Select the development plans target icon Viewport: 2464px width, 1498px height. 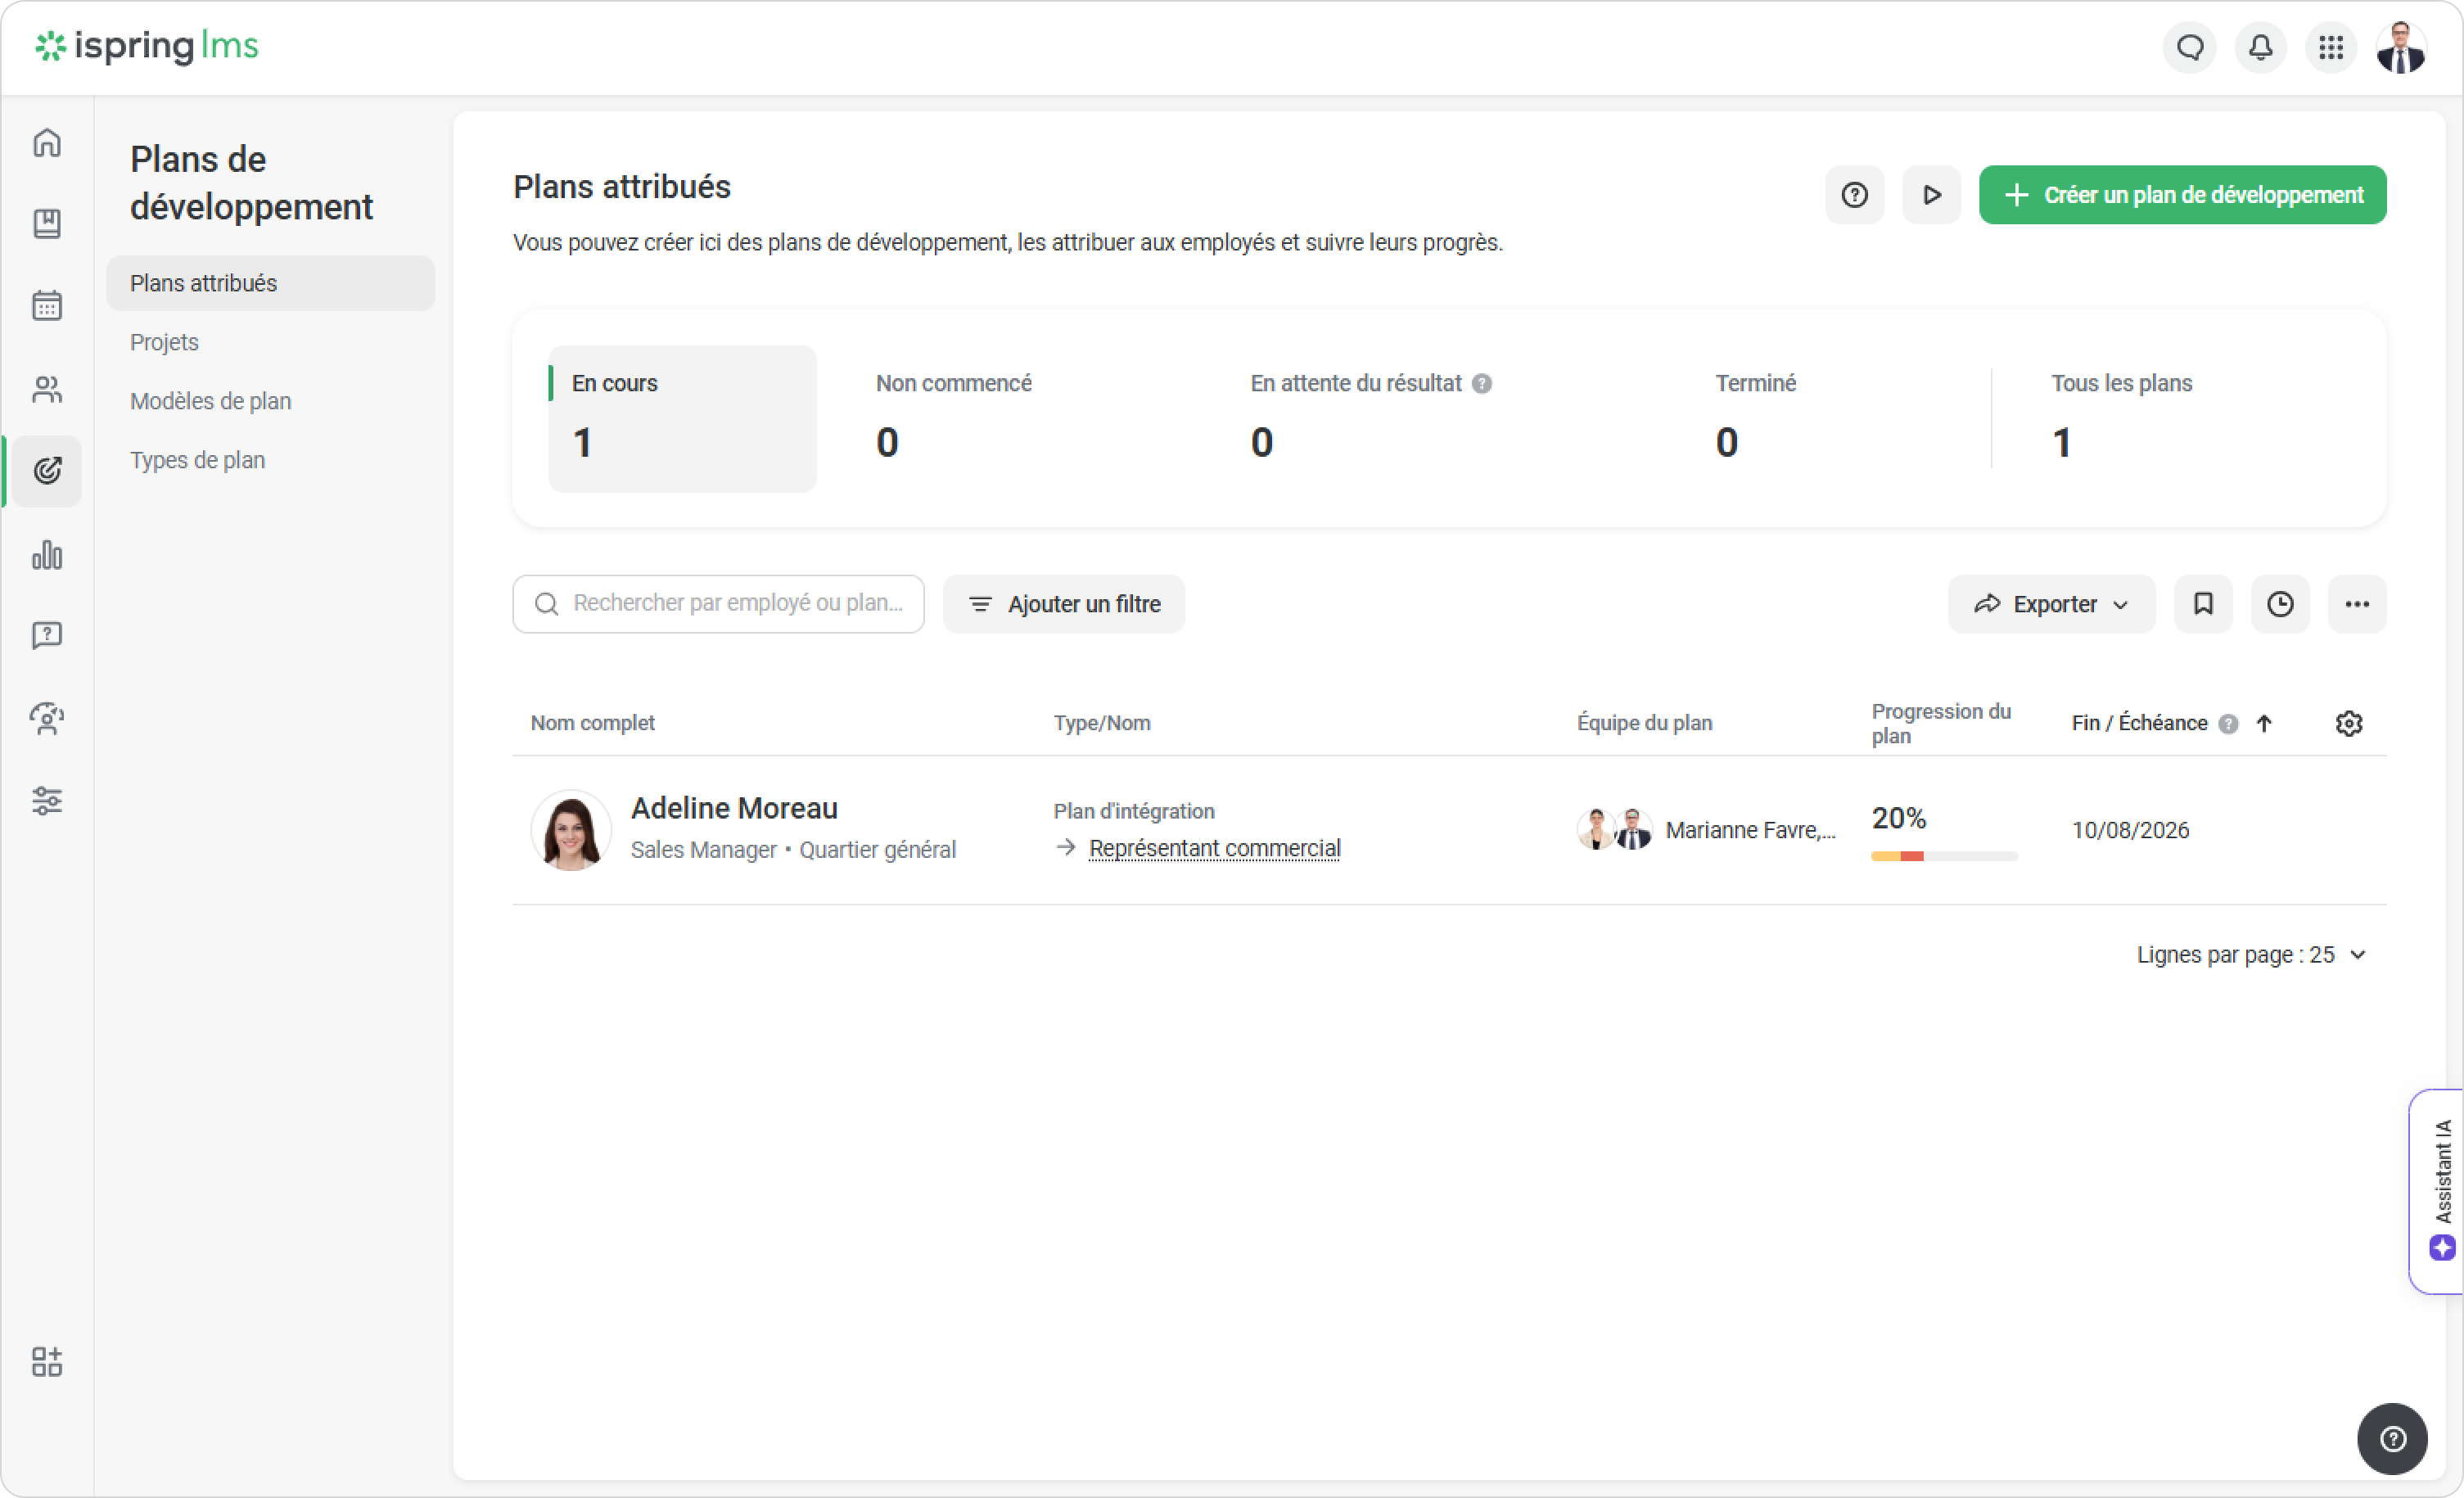point(47,471)
